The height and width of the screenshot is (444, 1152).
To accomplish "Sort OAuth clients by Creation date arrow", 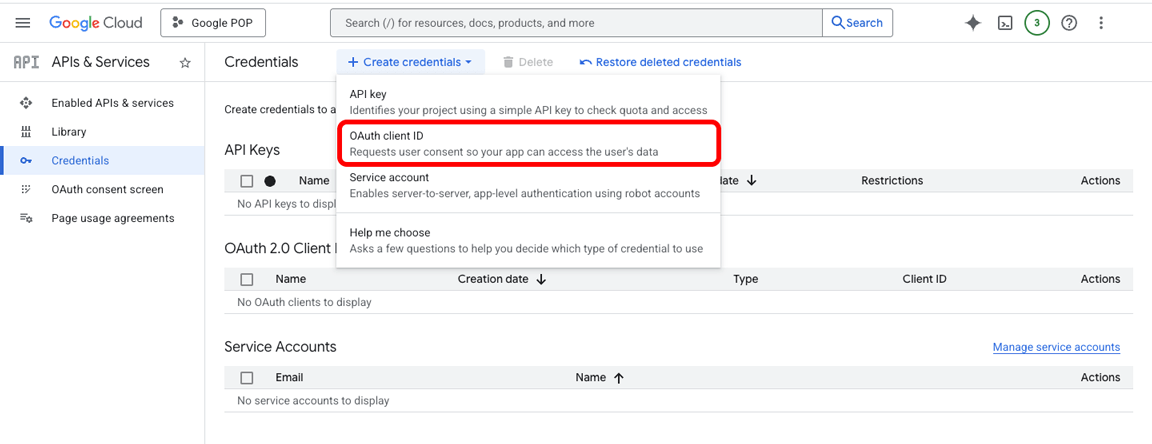I will coord(541,279).
